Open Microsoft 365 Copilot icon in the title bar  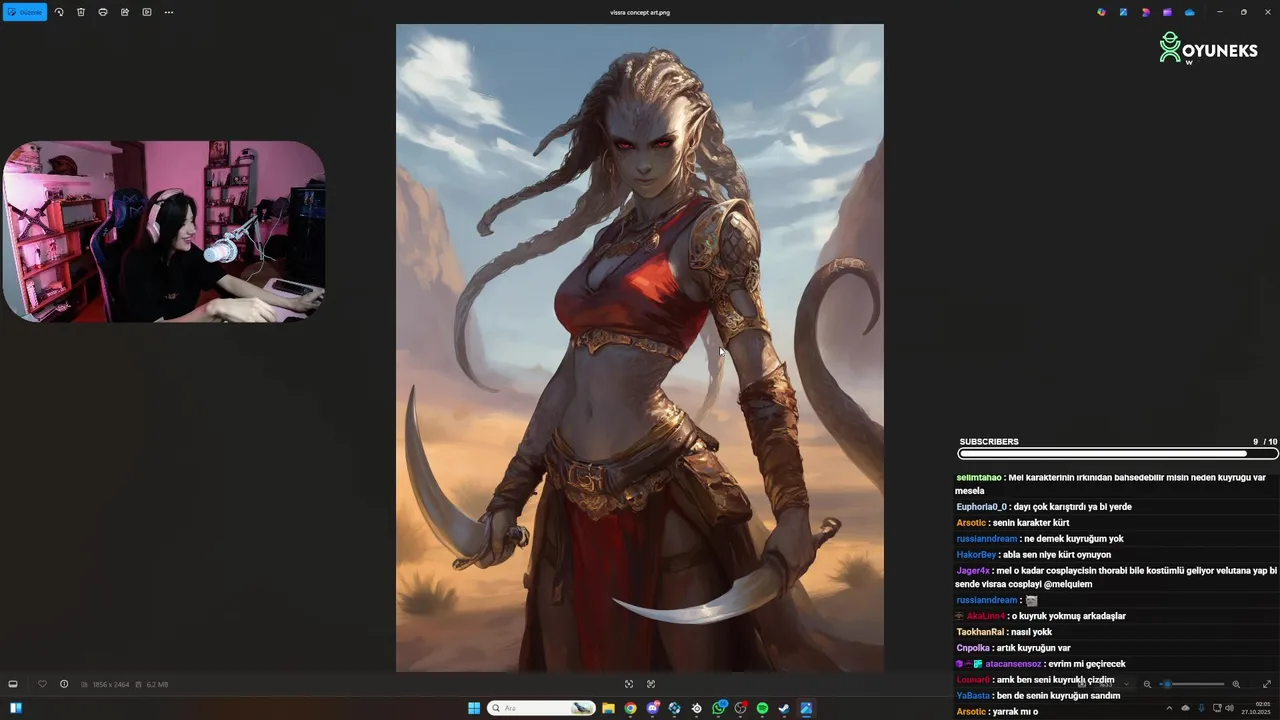(1101, 12)
